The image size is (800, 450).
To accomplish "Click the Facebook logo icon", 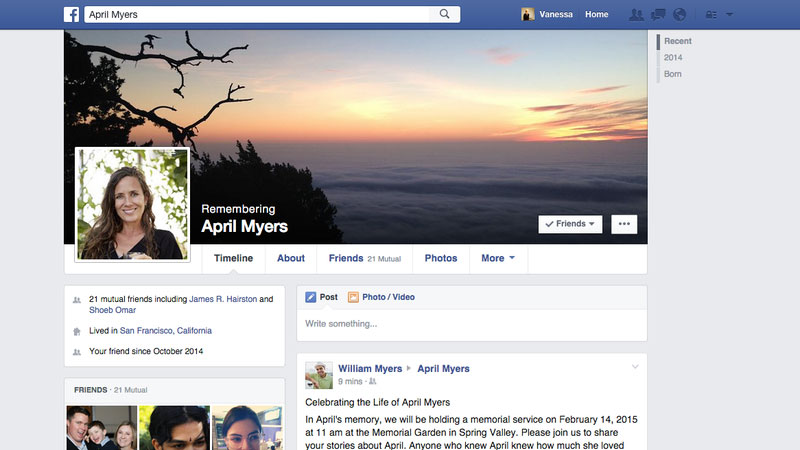I will tap(71, 14).
